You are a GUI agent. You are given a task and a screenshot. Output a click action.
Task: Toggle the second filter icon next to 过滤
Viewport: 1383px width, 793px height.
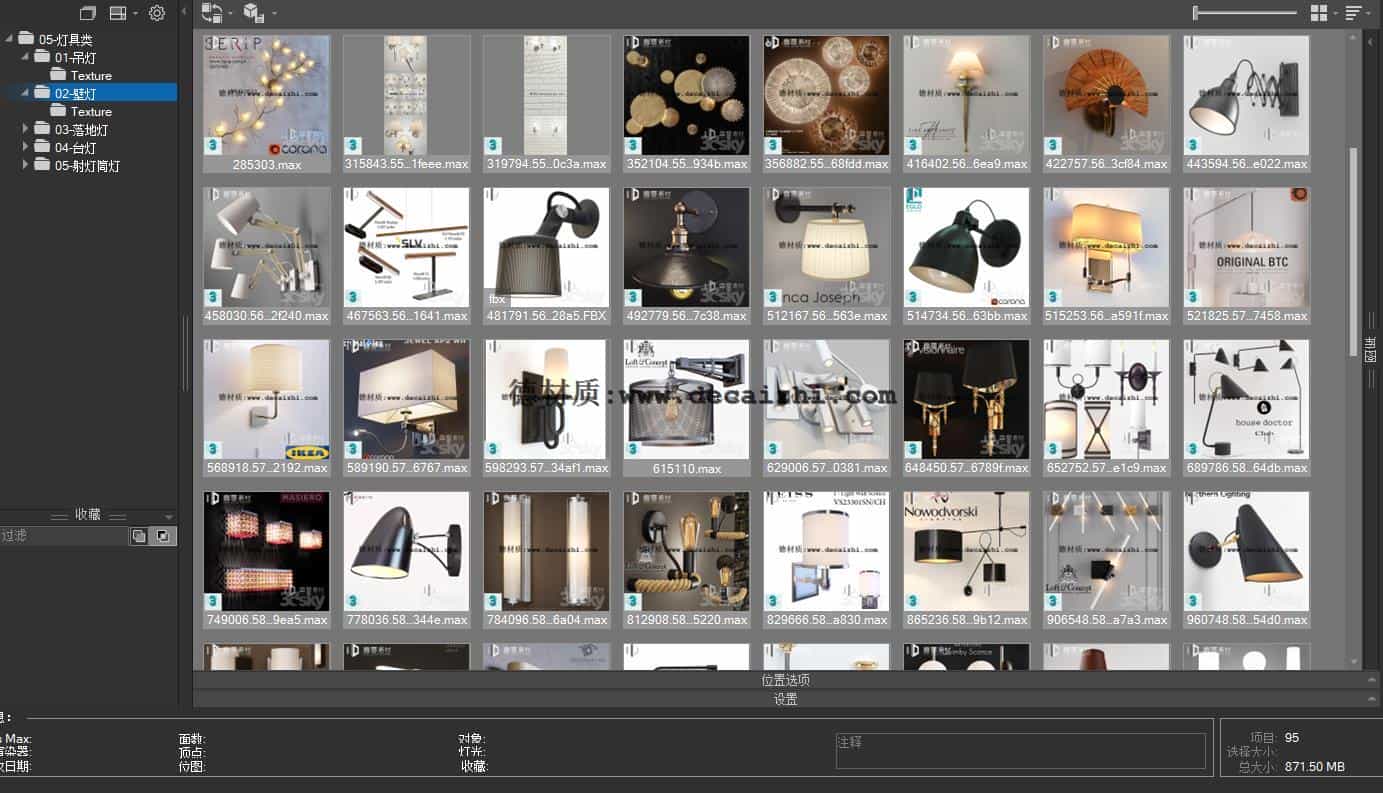(161, 536)
